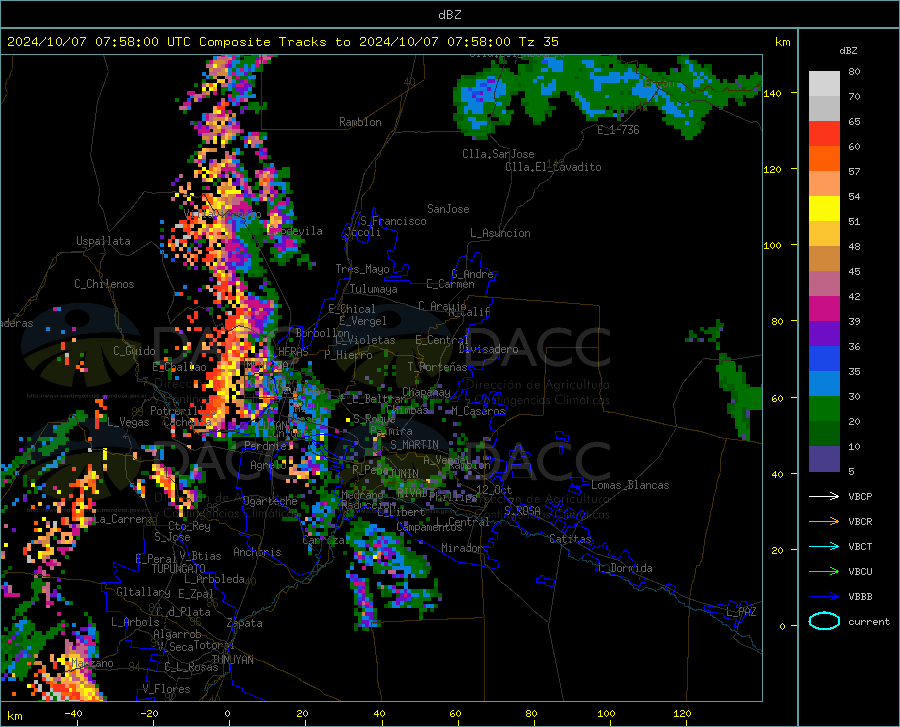900x727 pixels.
Task: Click the VBBB legend label
Action: 860,597
